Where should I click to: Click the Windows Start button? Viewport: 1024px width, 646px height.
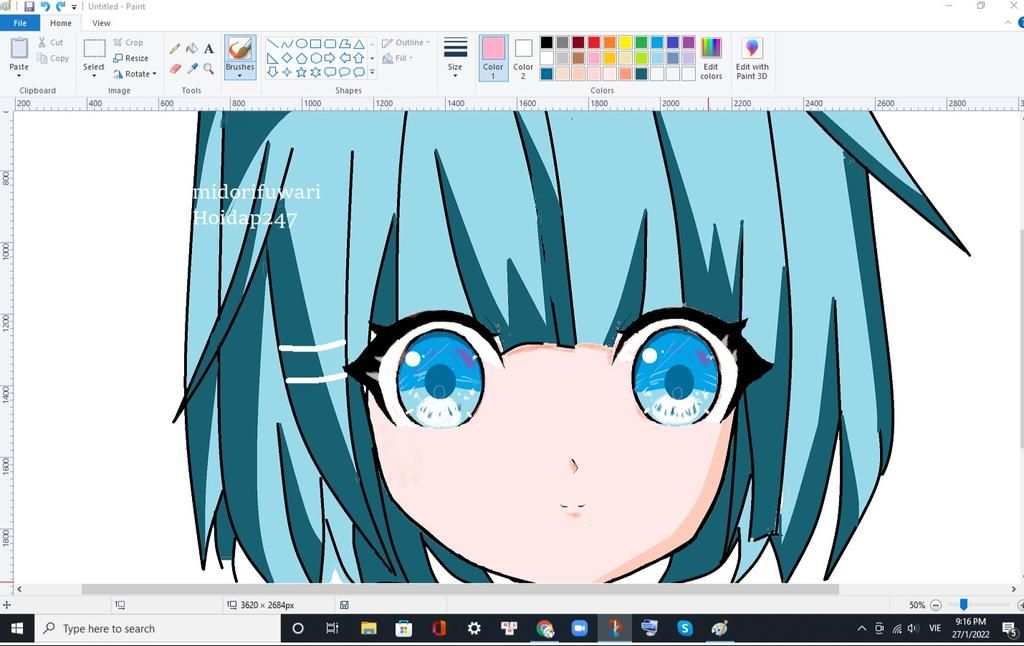point(17,628)
